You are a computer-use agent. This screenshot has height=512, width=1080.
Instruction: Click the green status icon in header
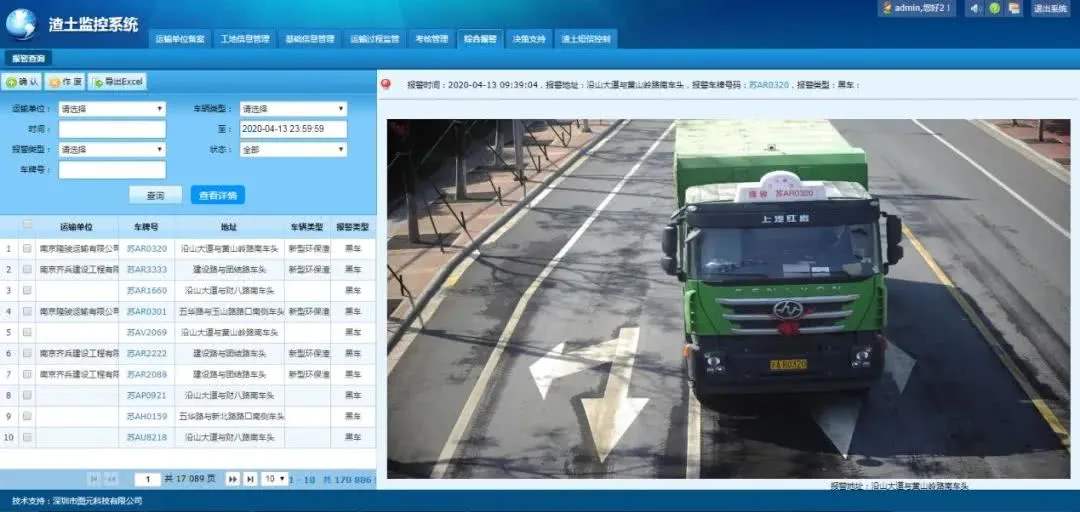pyautogui.click(x=994, y=8)
